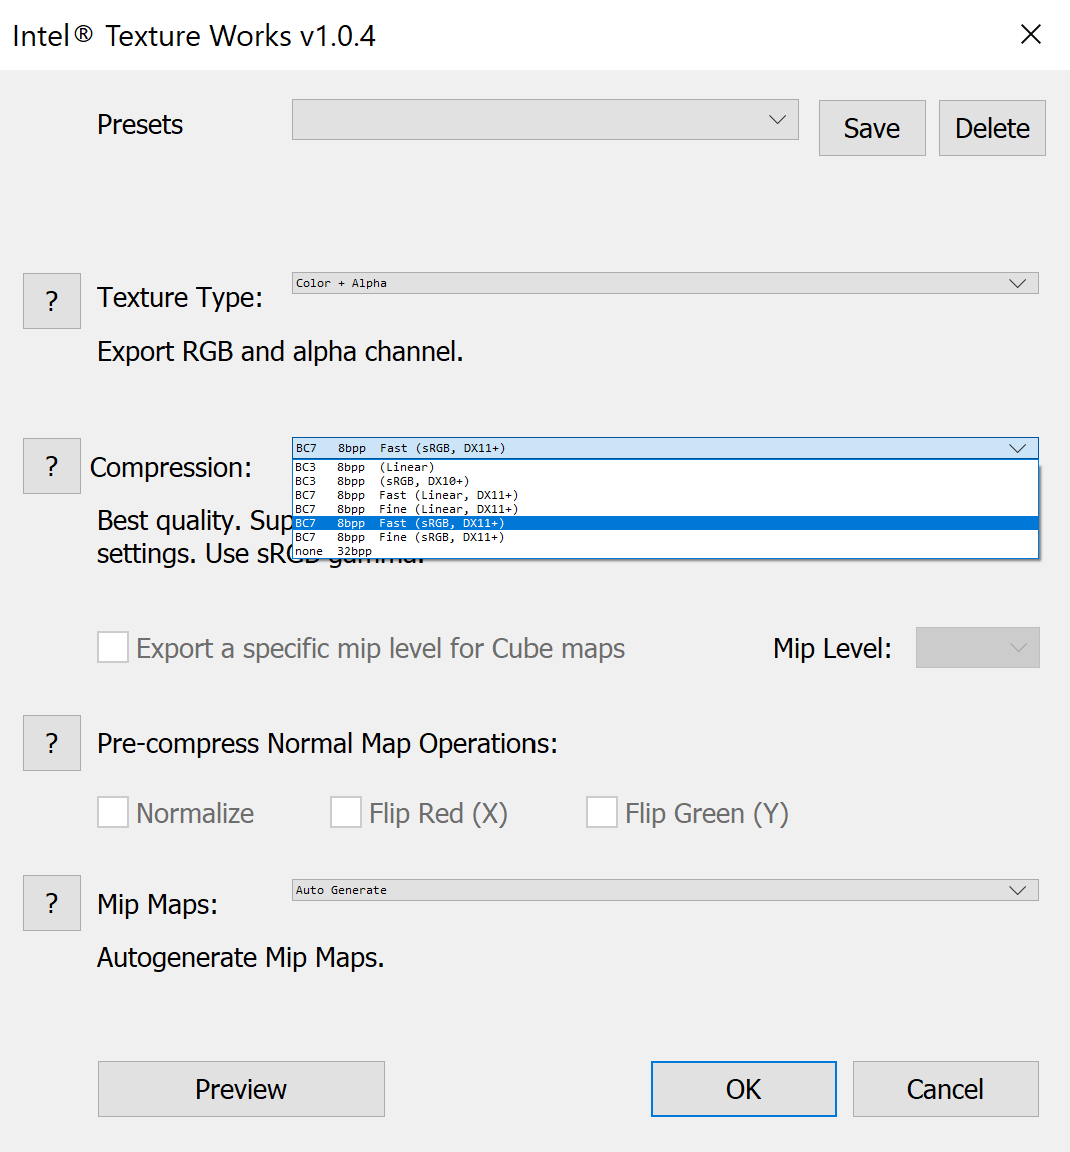This screenshot has width=1070, height=1152.
Task: Save the current preset
Action: 872,128
